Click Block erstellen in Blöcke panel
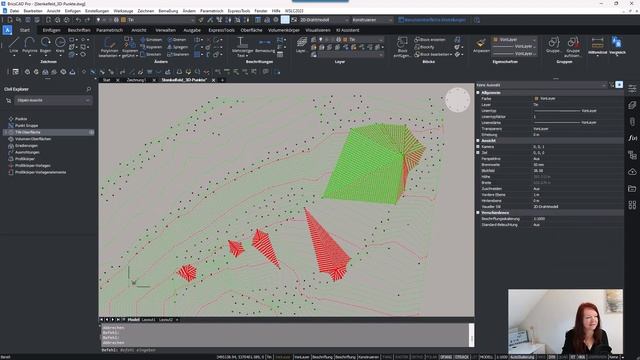Viewport: 640px width, 360px height. (x=430, y=40)
